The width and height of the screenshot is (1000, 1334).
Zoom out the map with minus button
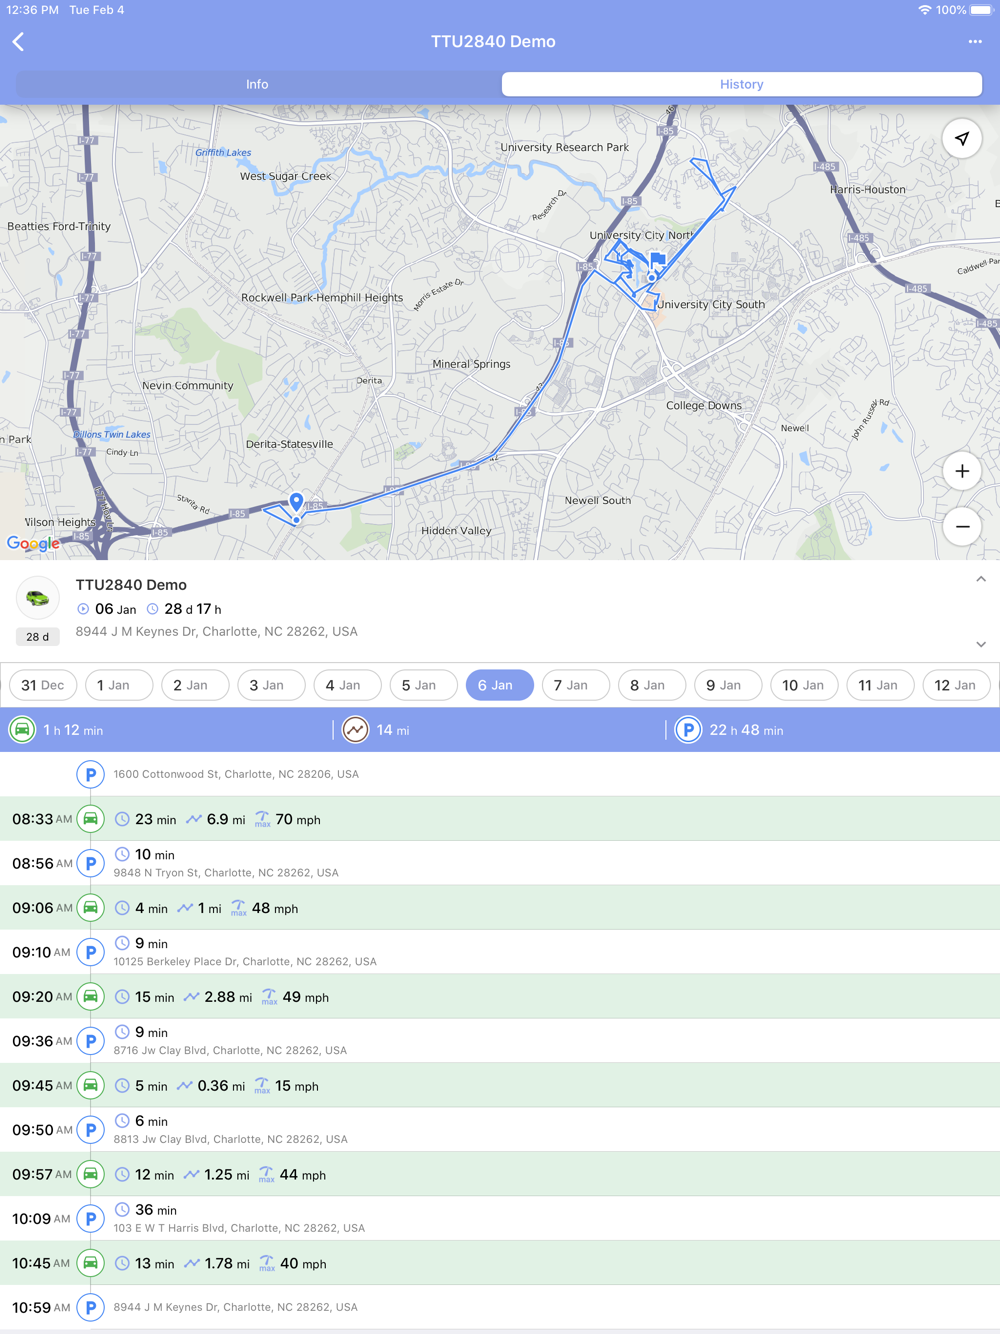[962, 526]
